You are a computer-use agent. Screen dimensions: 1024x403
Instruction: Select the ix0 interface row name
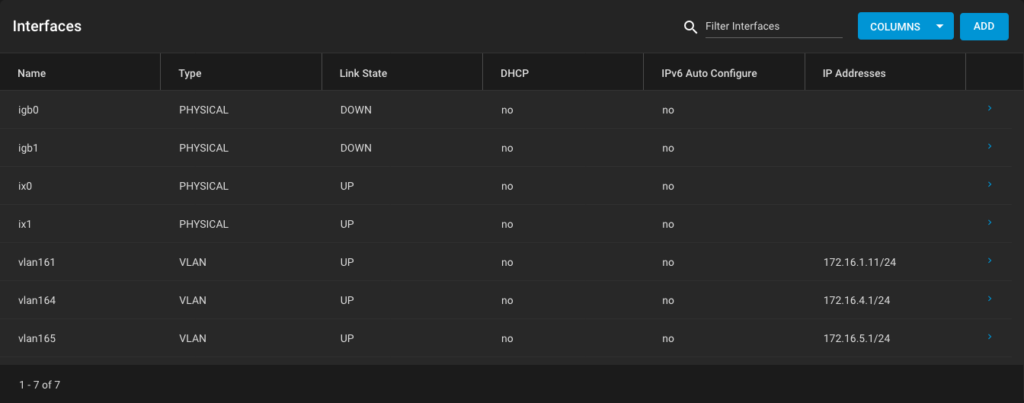[x=26, y=186]
